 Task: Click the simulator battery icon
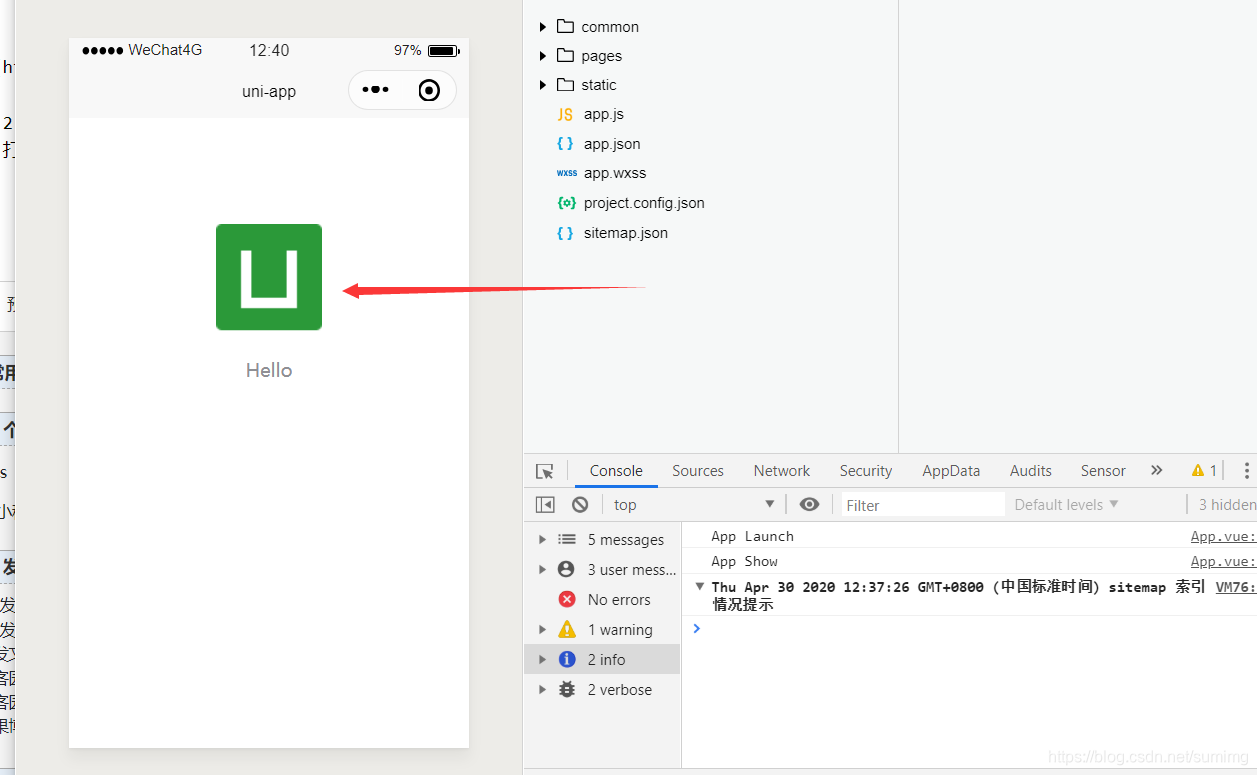[443, 51]
